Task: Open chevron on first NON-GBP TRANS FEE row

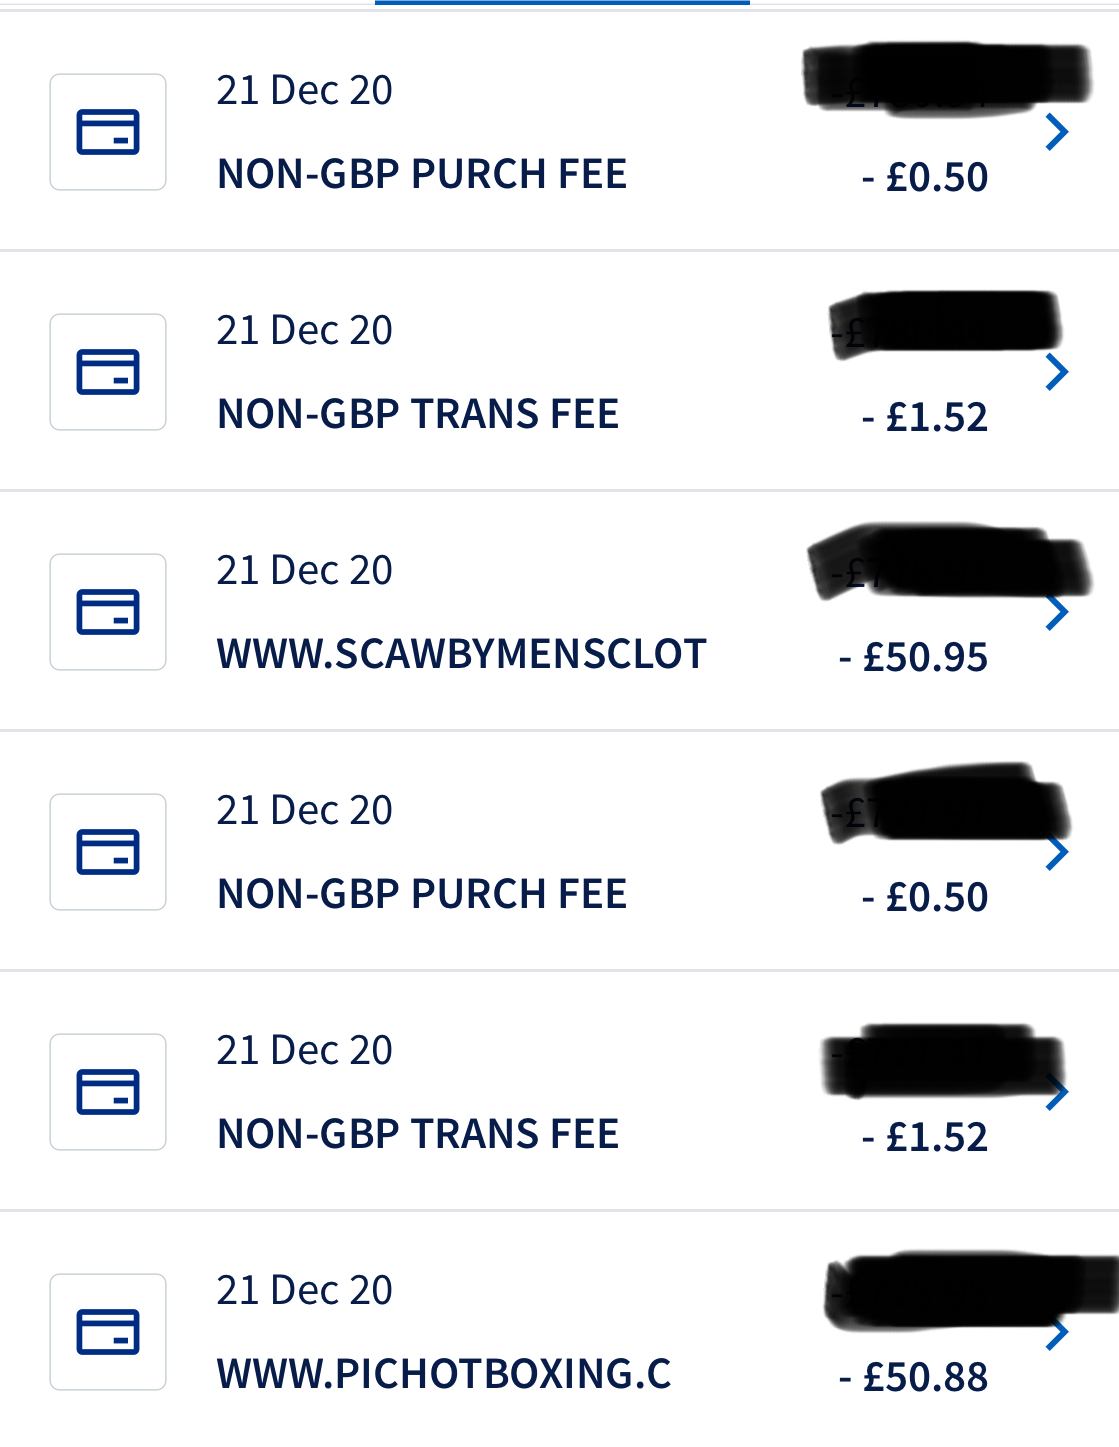Action: (1057, 372)
